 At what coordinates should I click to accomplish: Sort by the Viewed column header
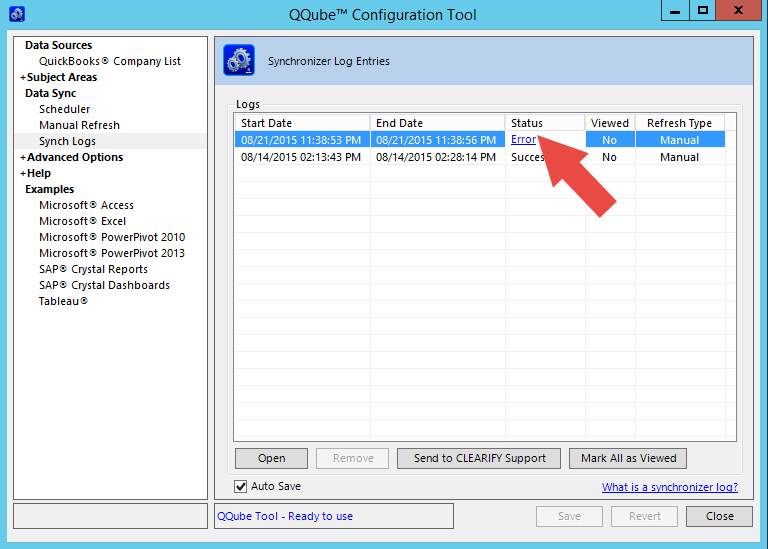tap(610, 123)
